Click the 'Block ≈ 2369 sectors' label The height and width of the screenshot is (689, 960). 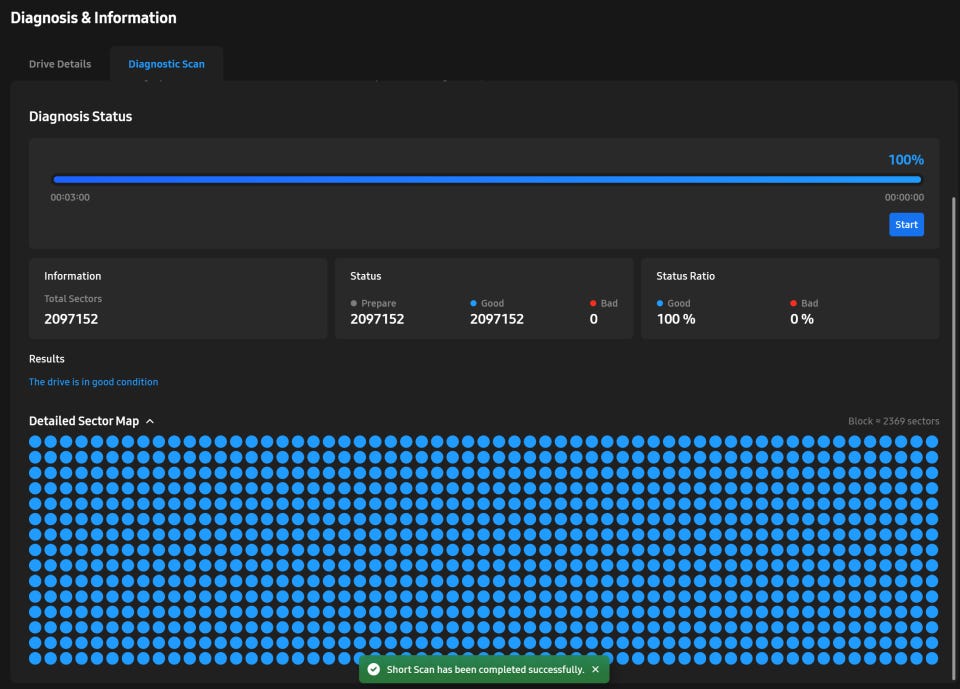[x=893, y=421]
